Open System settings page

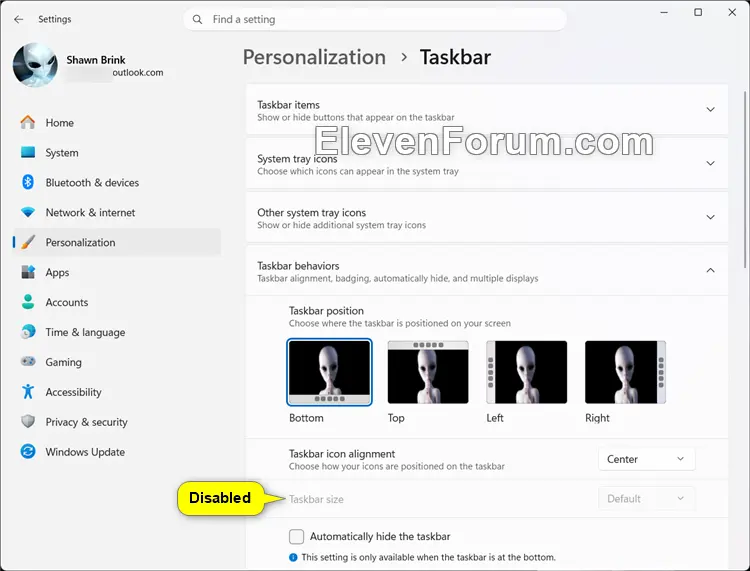[117, 153]
